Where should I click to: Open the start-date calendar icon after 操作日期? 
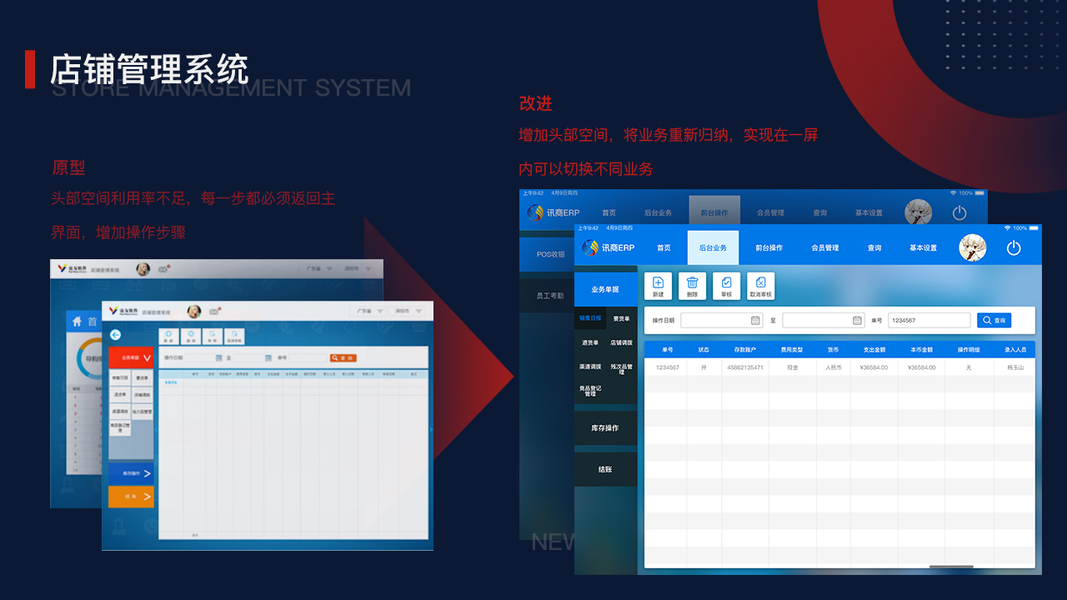755,320
